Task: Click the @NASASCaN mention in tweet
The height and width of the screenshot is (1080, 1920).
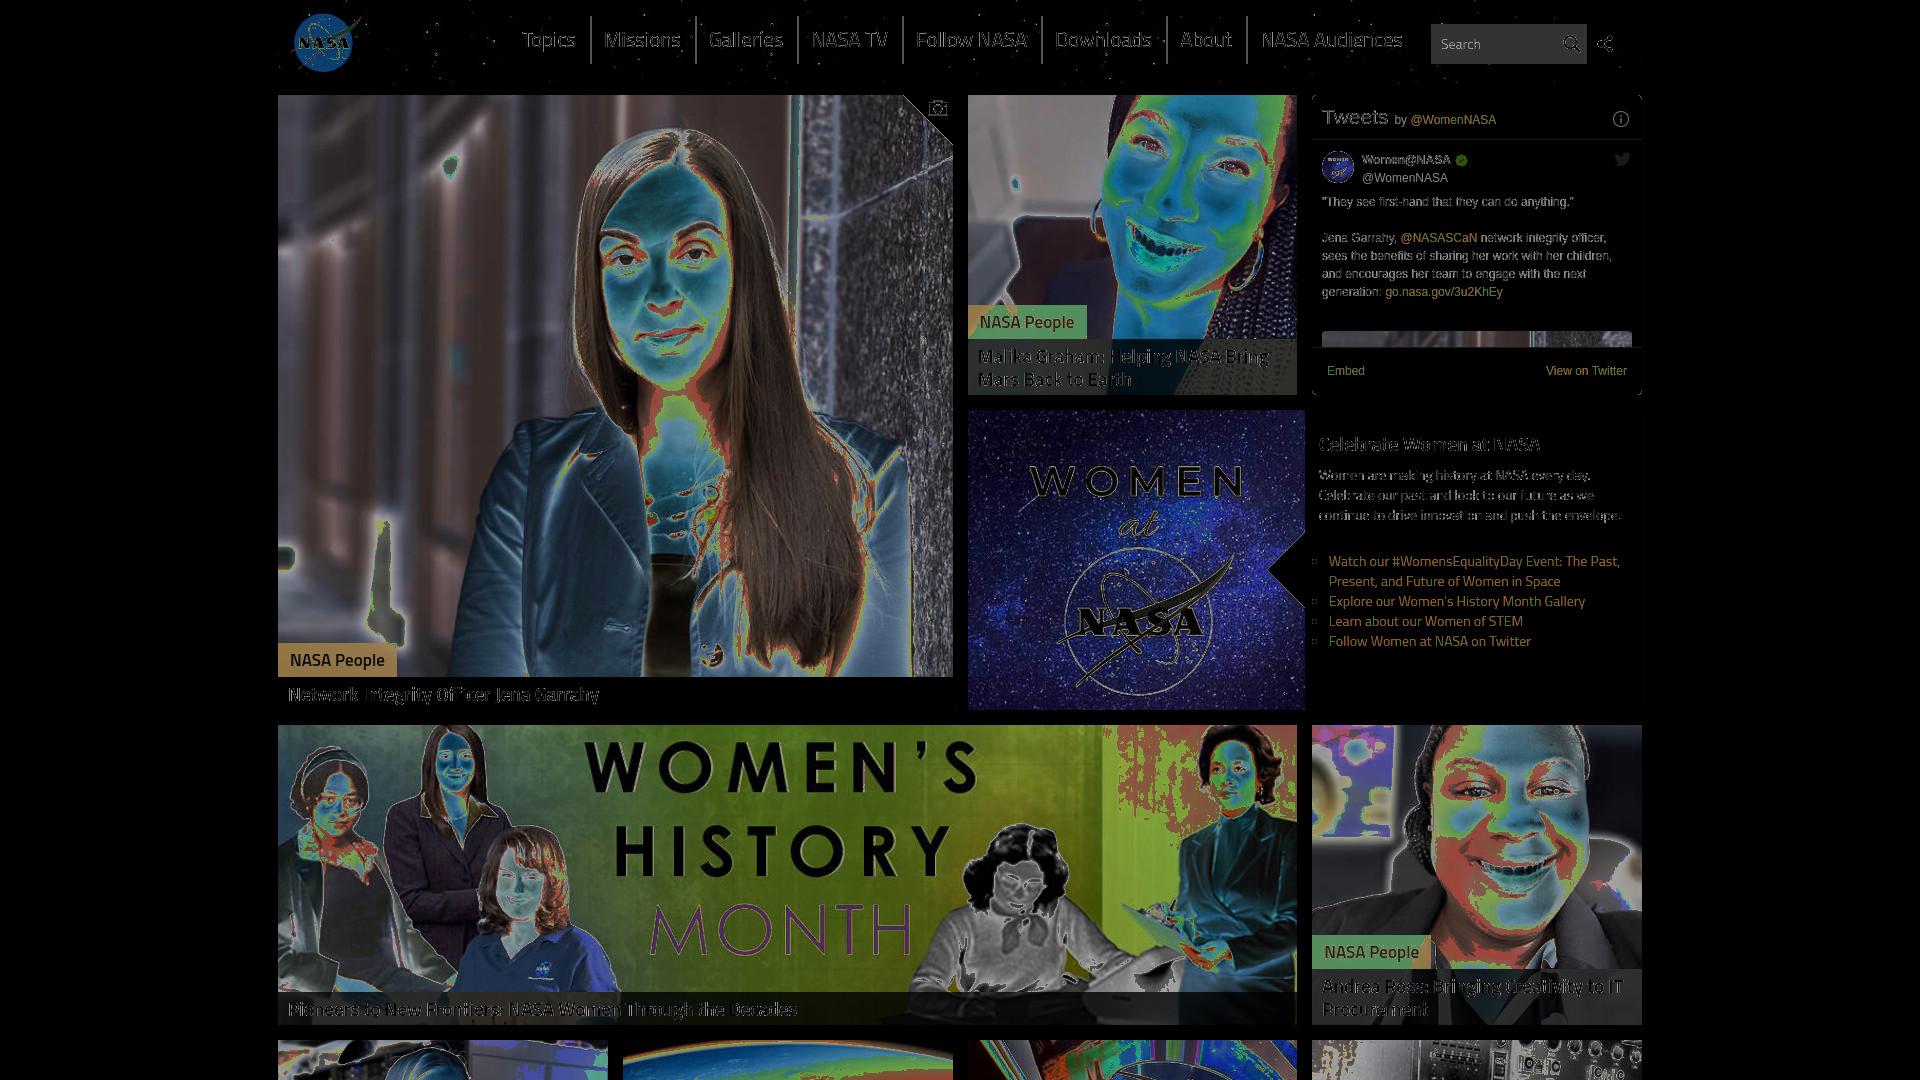Action: pyautogui.click(x=1438, y=238)
